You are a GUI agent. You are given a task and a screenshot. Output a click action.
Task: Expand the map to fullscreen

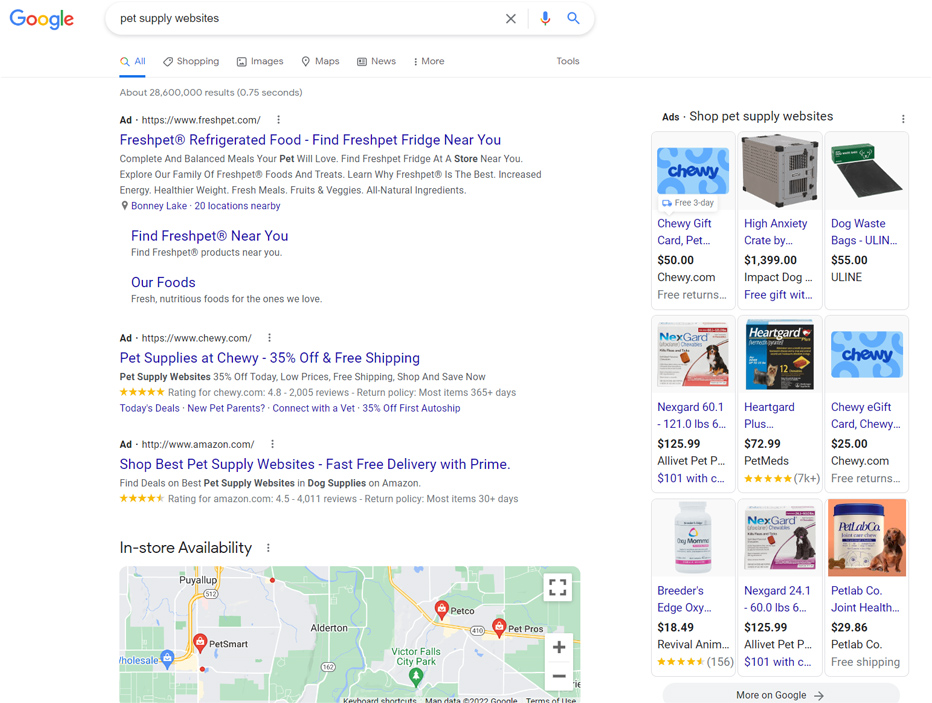[x=558, y=587]
